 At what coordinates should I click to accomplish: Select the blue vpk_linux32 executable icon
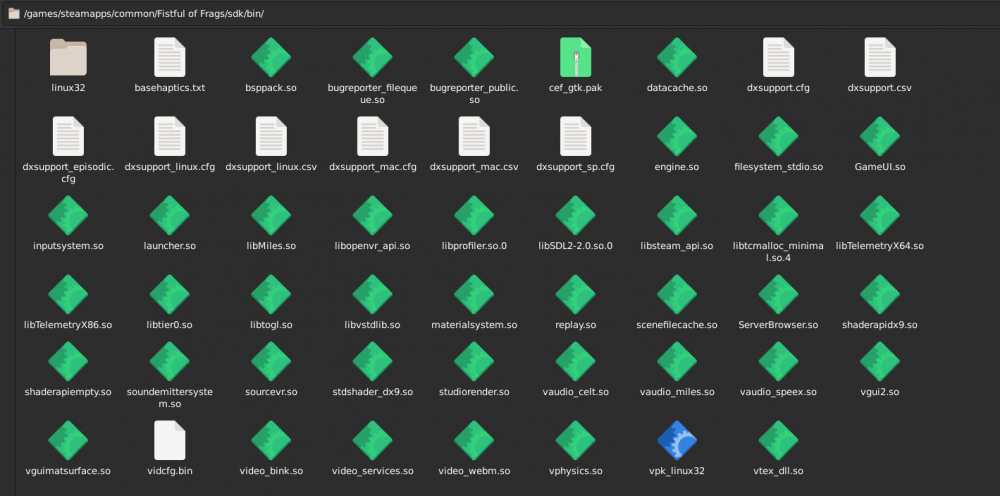coord(677,441)
